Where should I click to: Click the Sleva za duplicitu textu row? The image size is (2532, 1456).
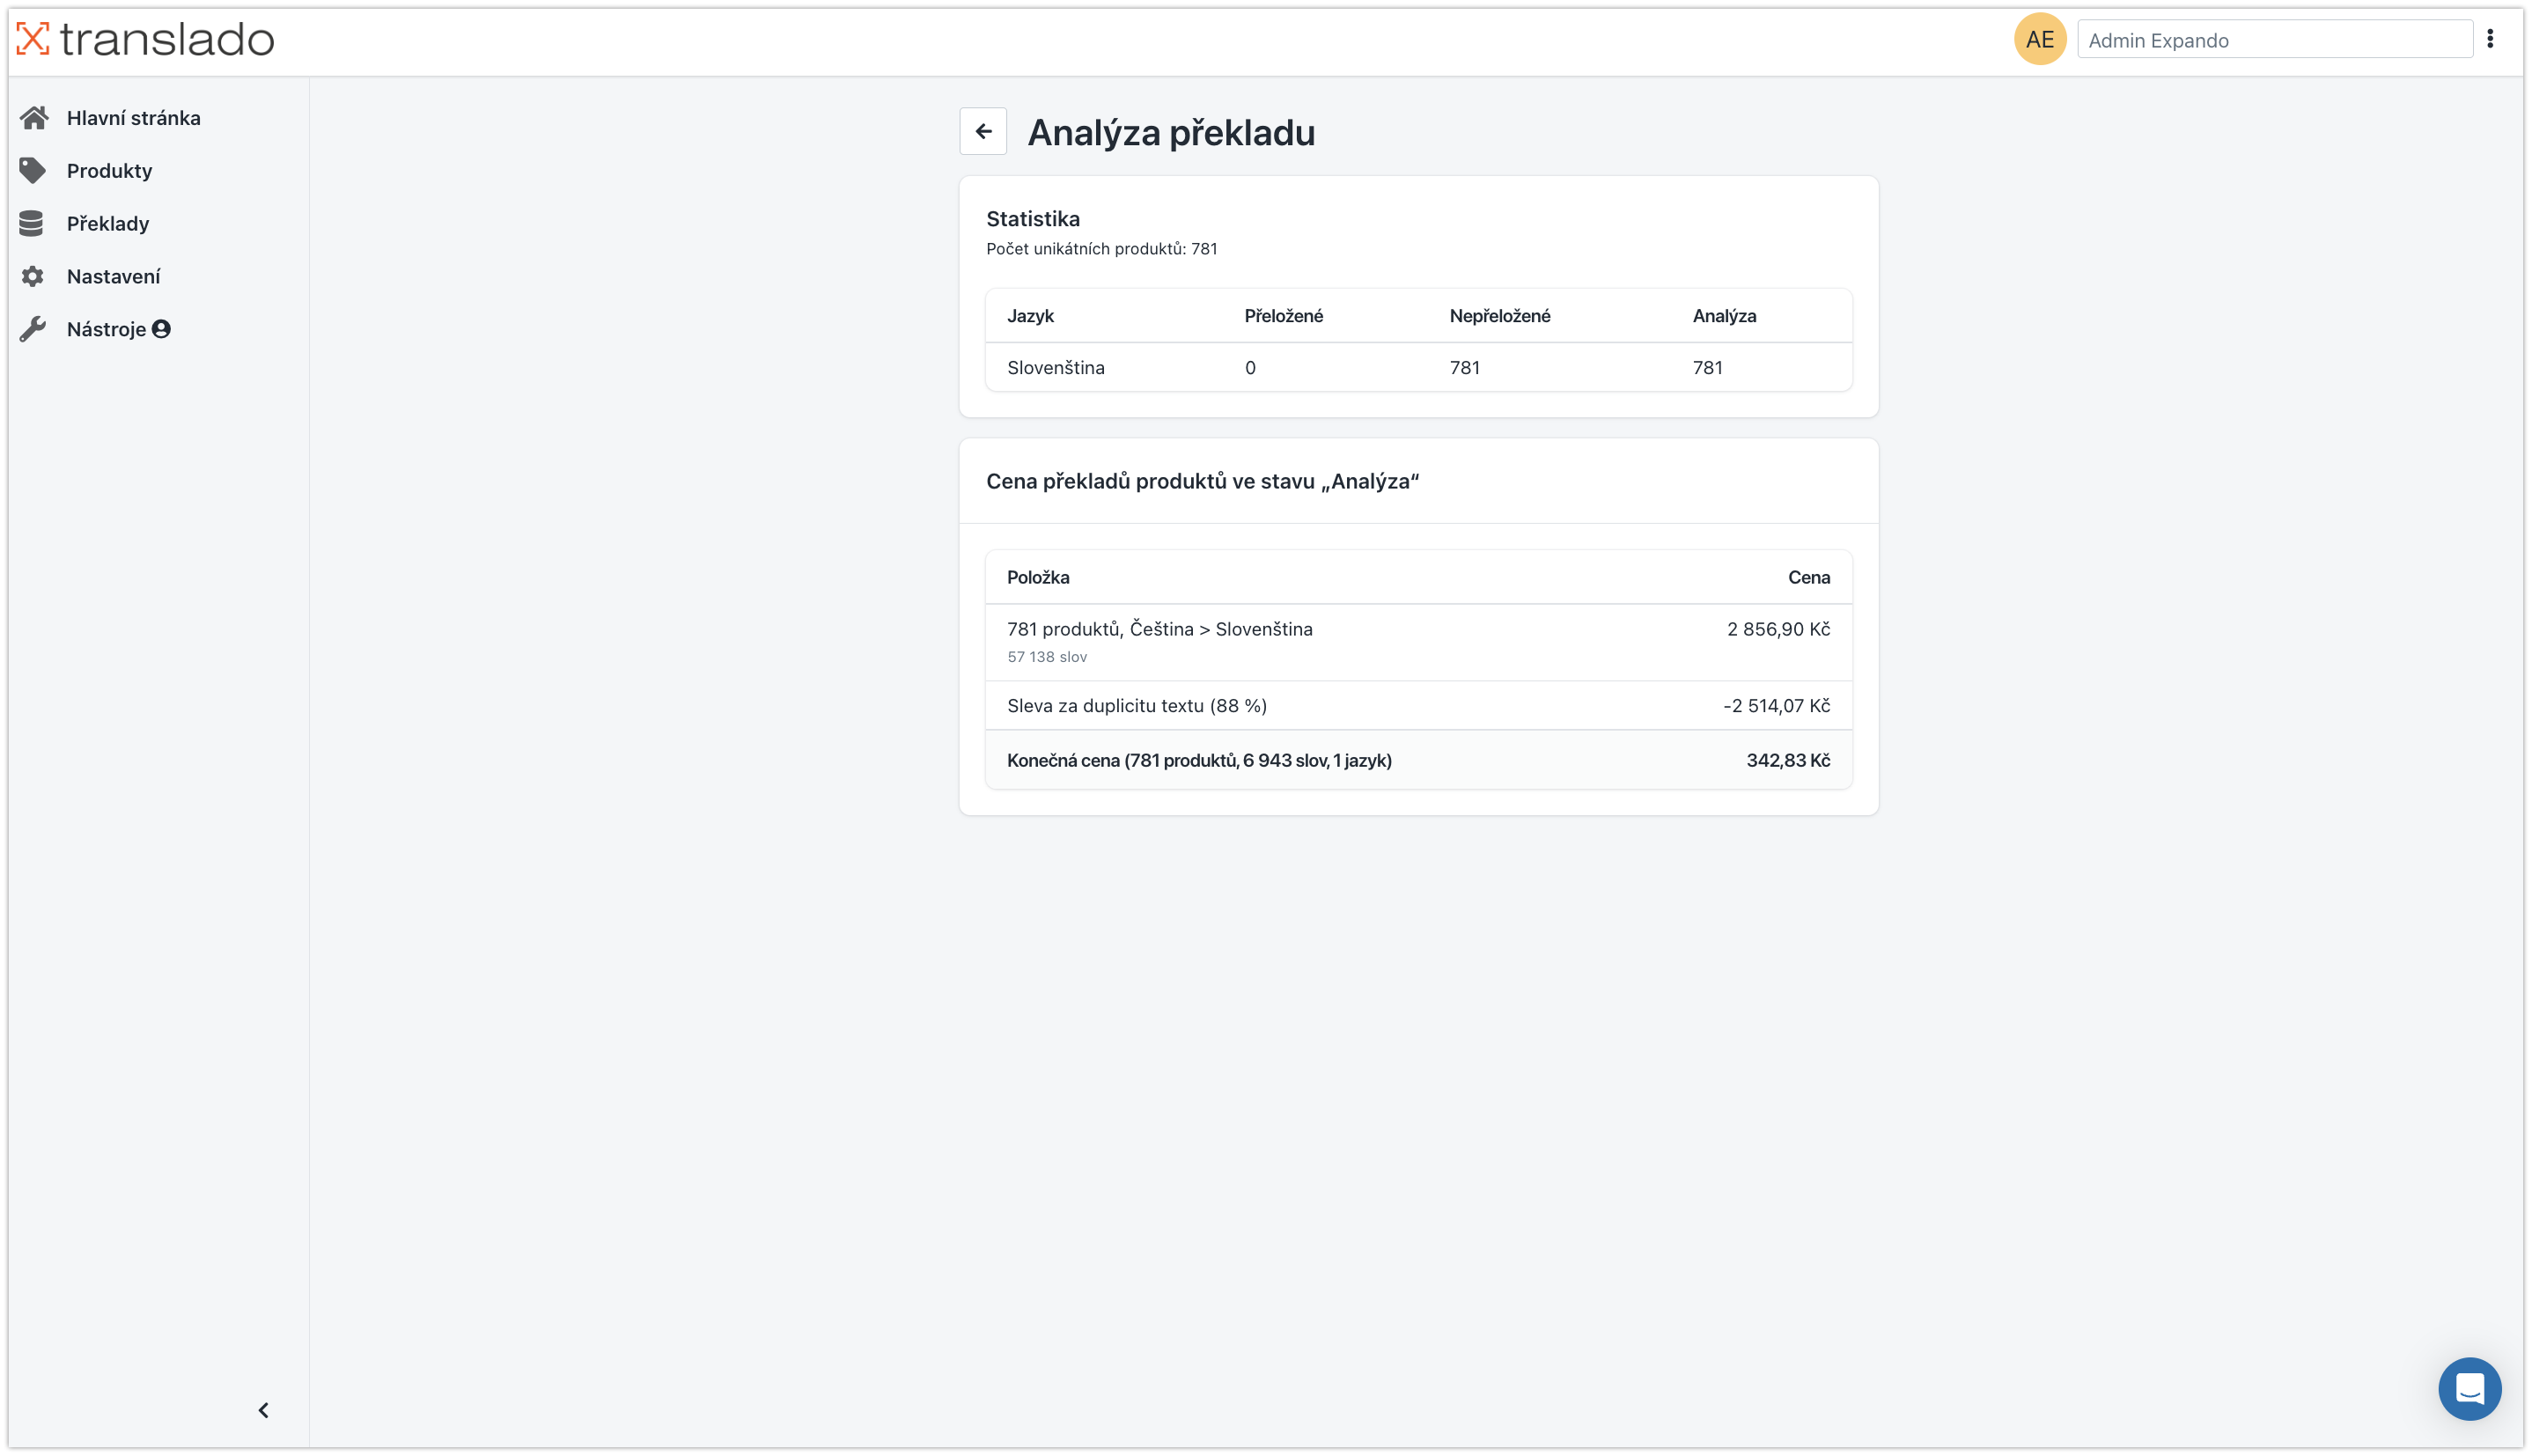(1418, 706)
